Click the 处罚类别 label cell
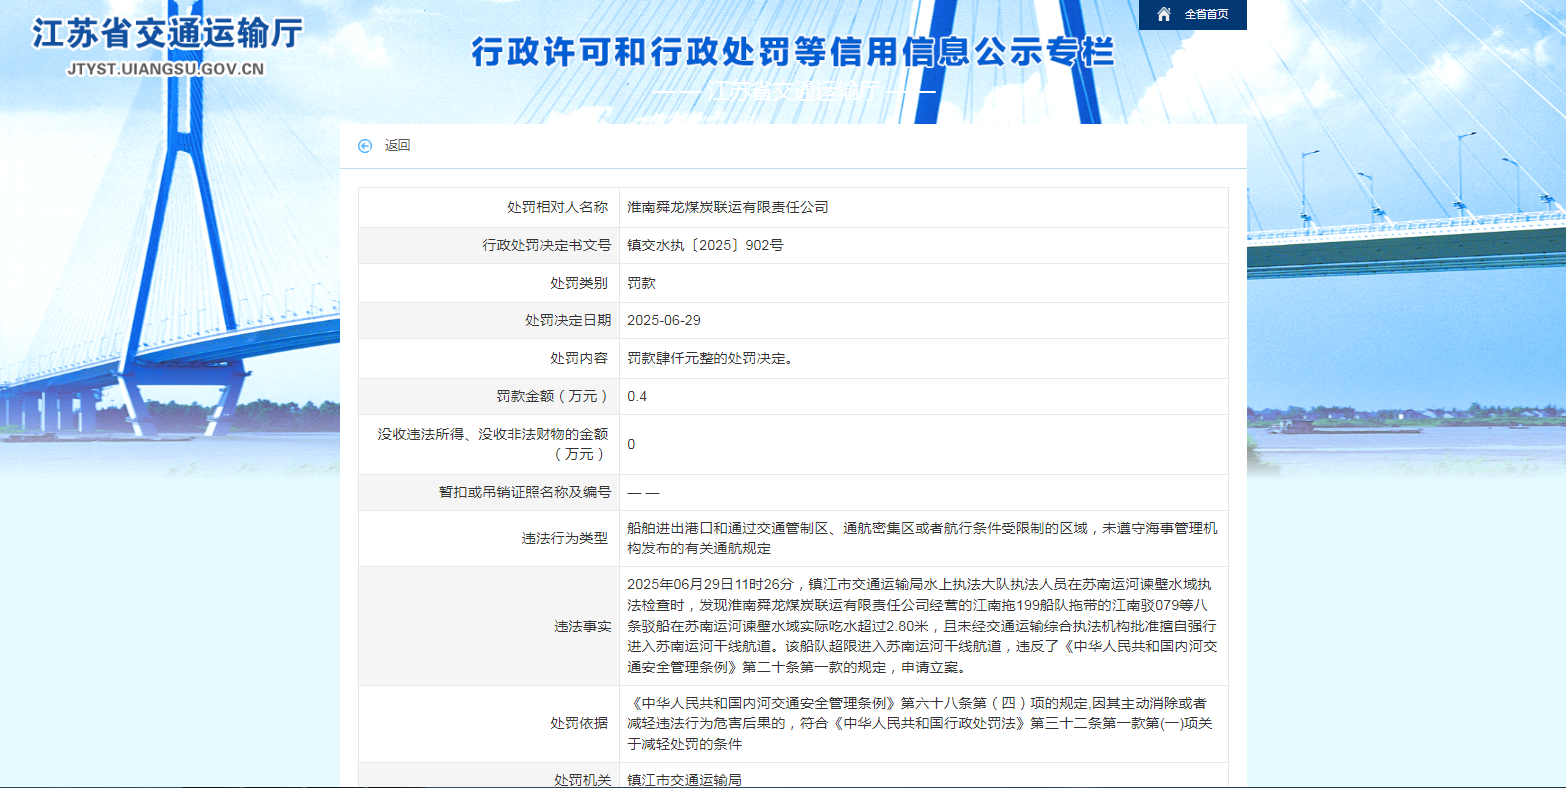The height and width of the screenshot is (788, 1566). click(489, 283)
